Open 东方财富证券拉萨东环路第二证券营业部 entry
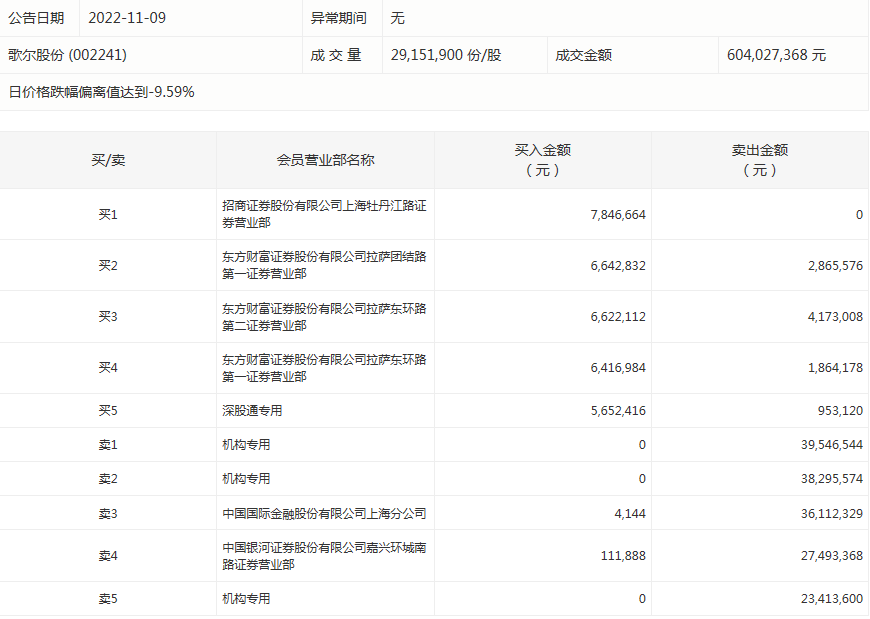Image resolution: width=870 pixels, height=619 pixels. 324,317
